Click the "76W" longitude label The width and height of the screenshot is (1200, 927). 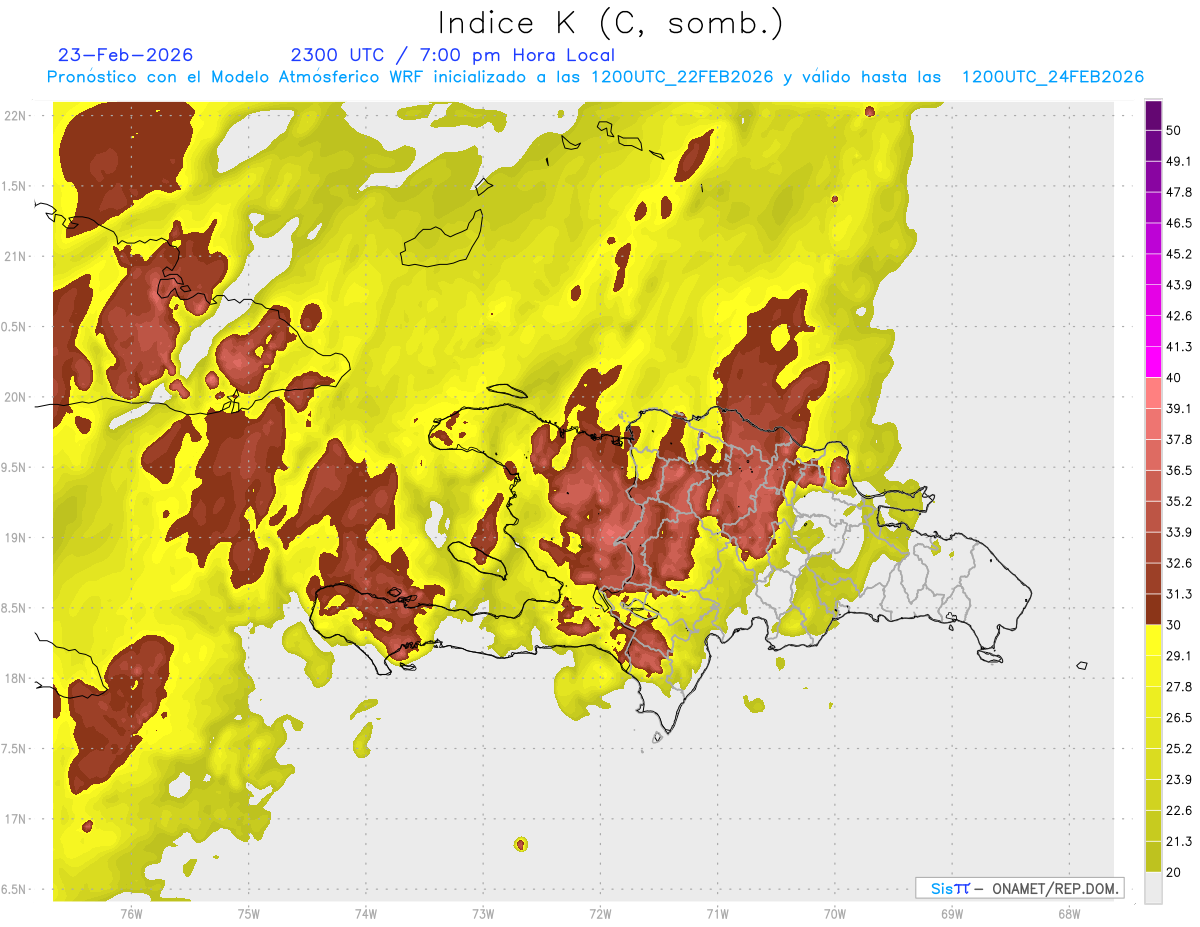pos(131,913)
